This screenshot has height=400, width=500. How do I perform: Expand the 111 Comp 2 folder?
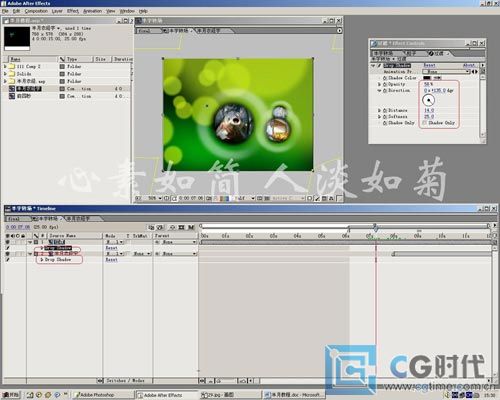5,66
